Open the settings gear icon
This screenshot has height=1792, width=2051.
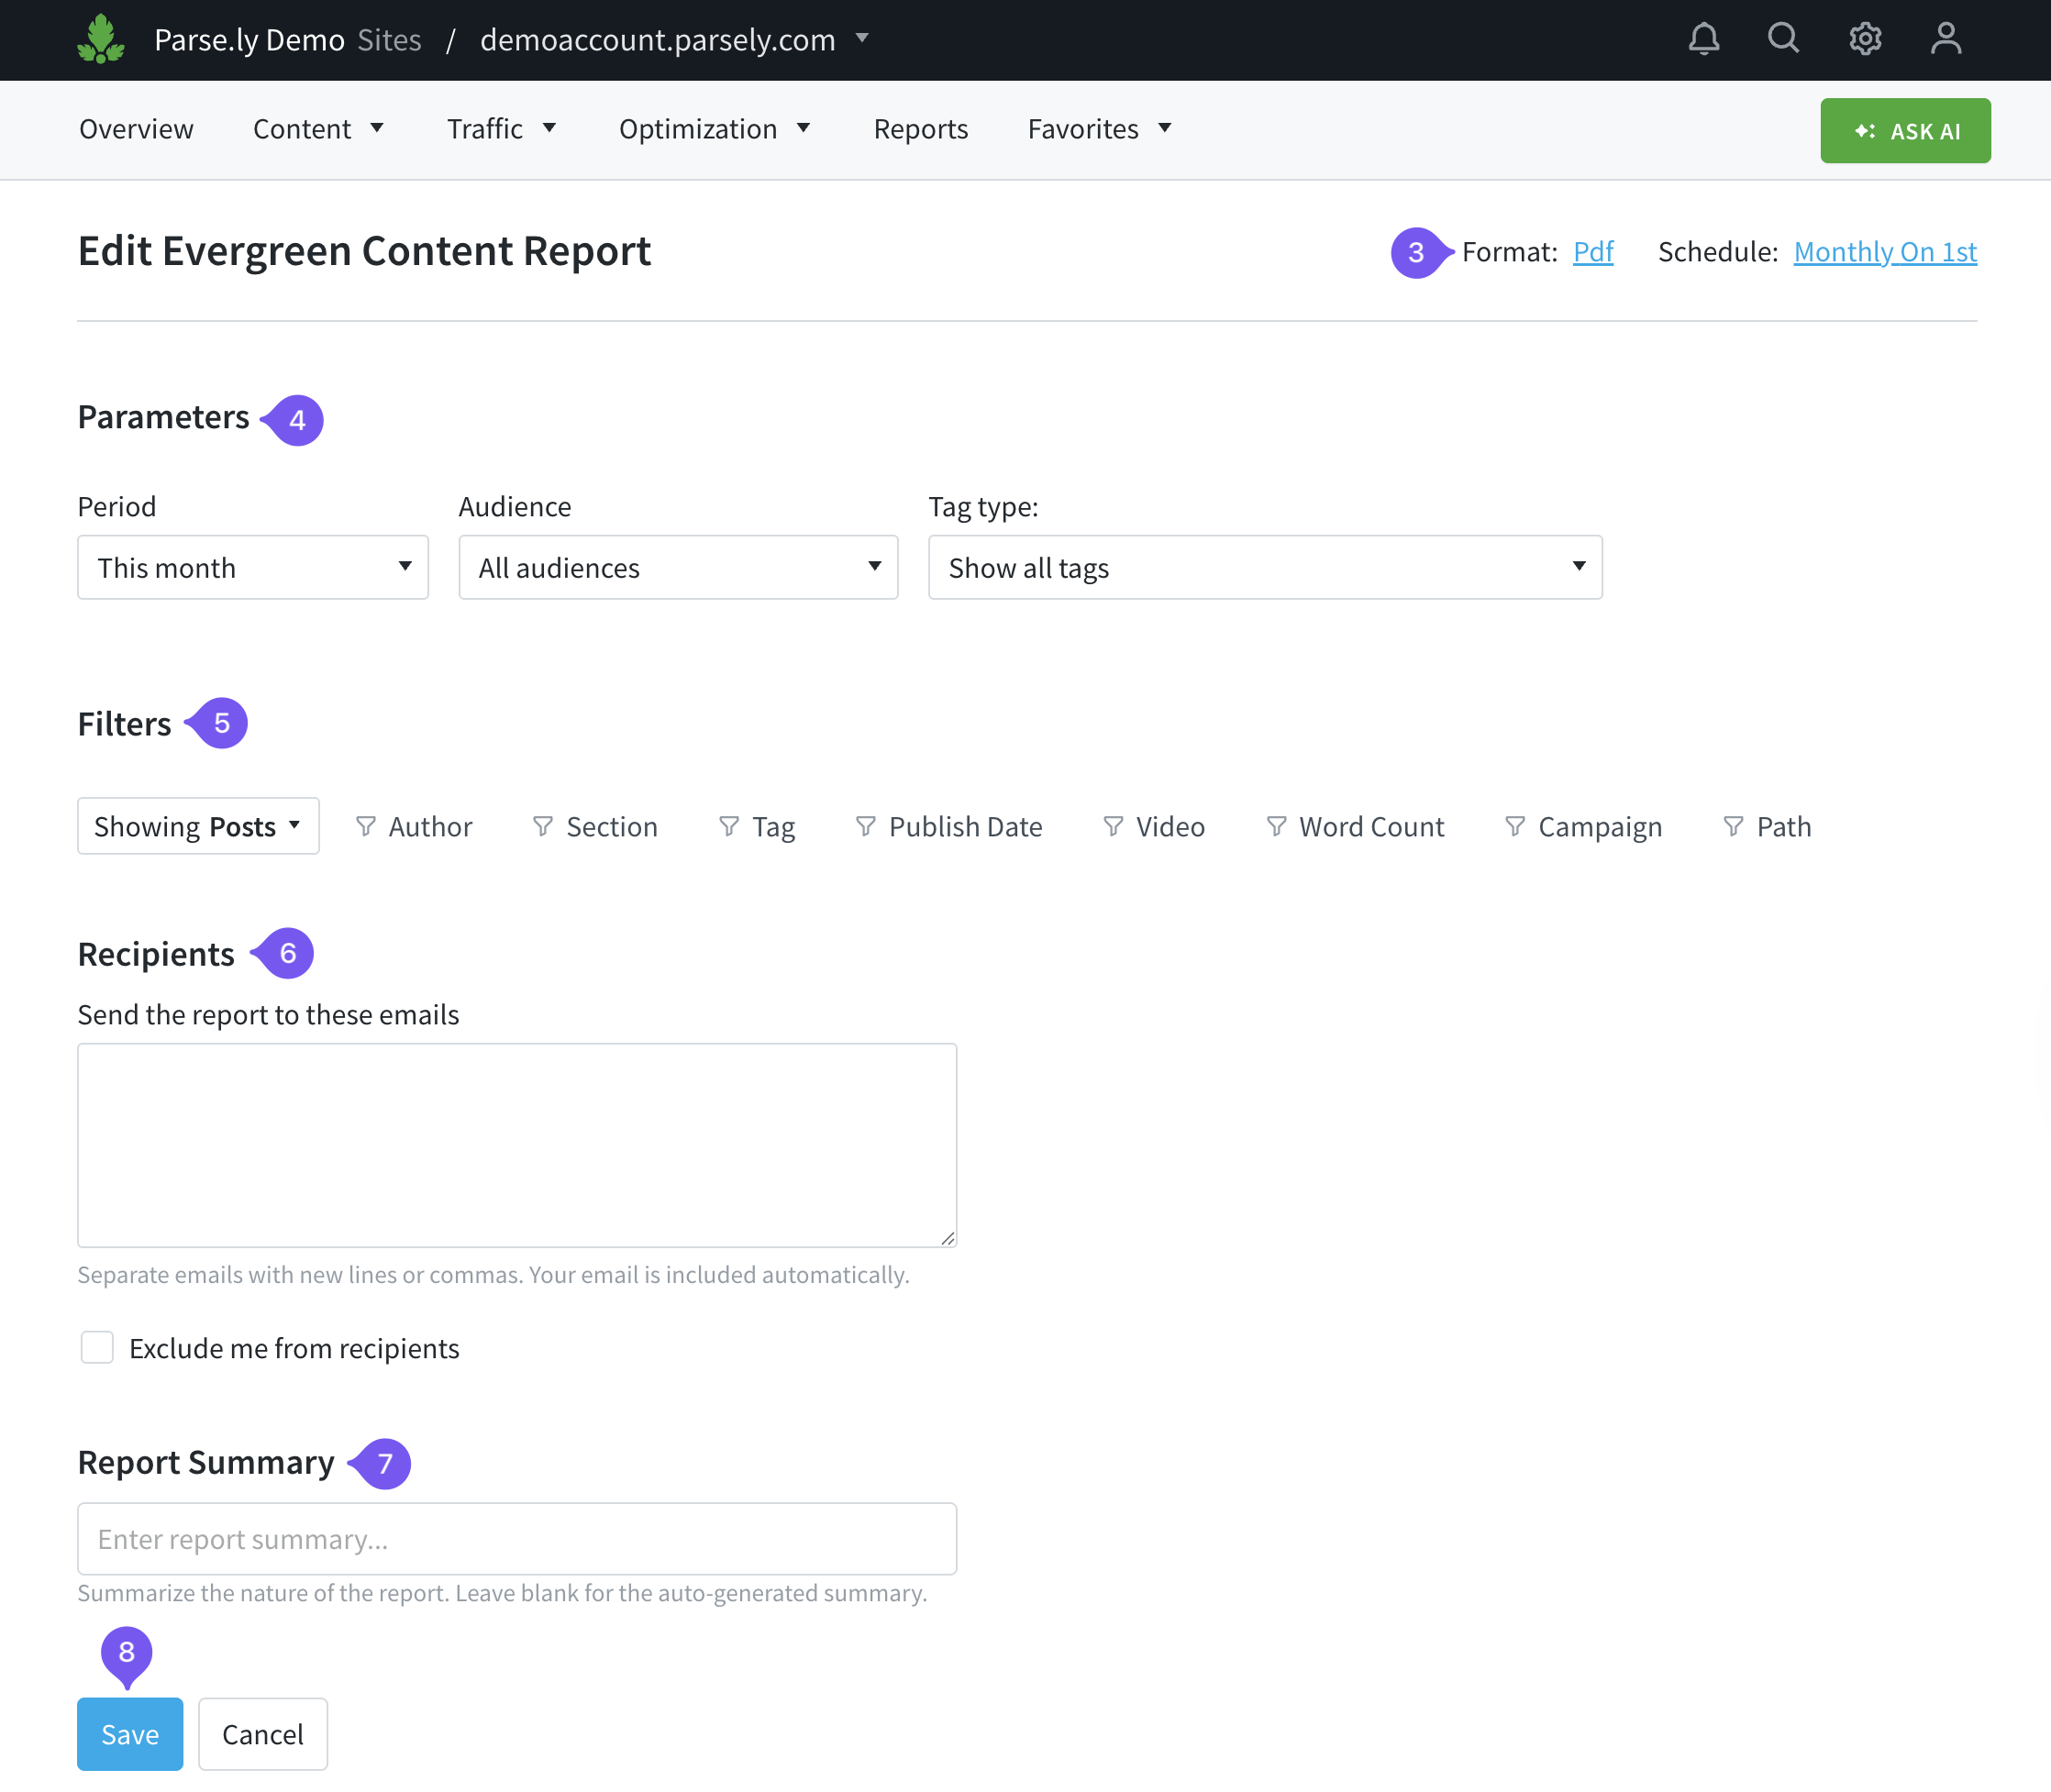click(x=1865, y=39)
